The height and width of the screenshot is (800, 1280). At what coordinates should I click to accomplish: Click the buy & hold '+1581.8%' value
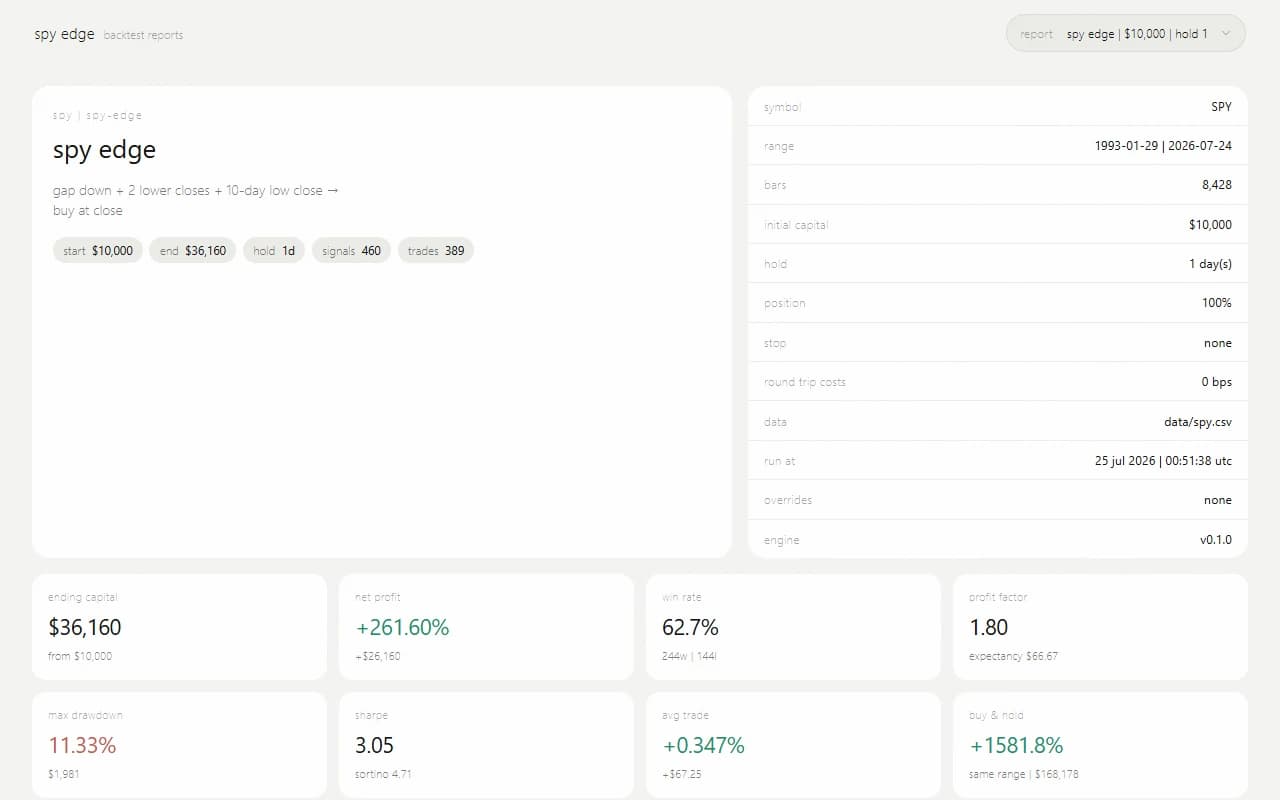pyautogui.click(x=1016, y=745)
